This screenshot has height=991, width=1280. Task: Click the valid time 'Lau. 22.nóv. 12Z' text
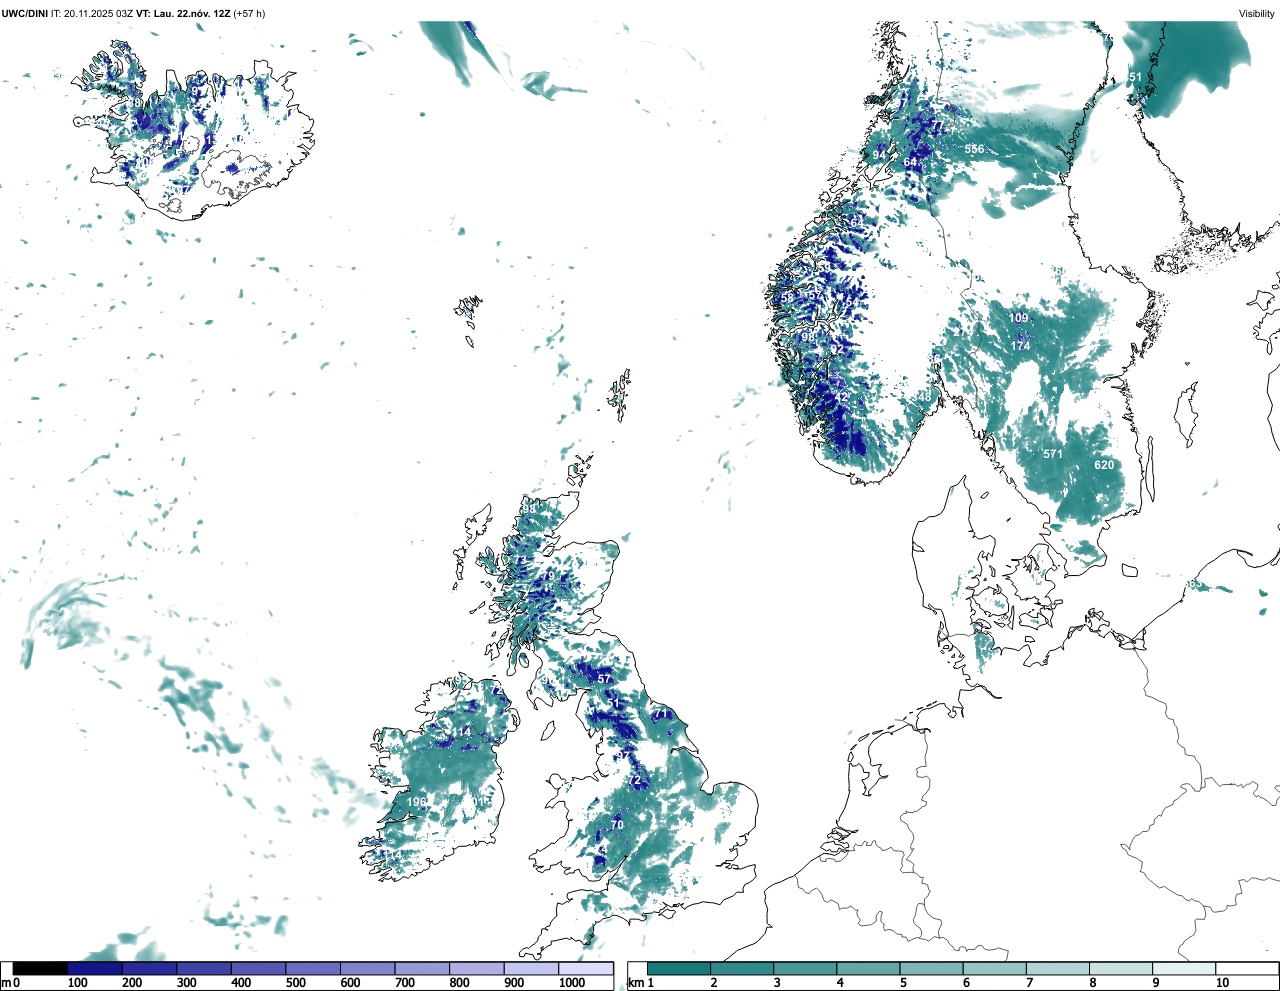(x=193, y=13)
